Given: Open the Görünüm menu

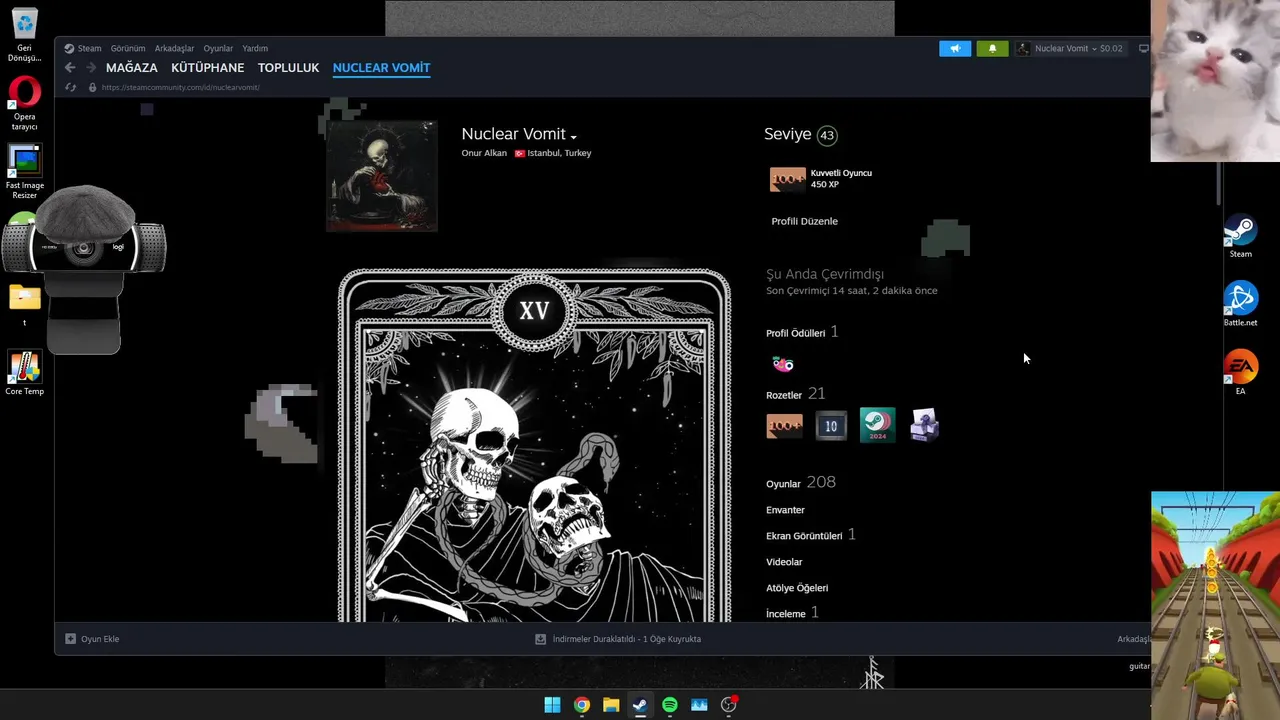Looking at the screenshot, I should (128, 48).
